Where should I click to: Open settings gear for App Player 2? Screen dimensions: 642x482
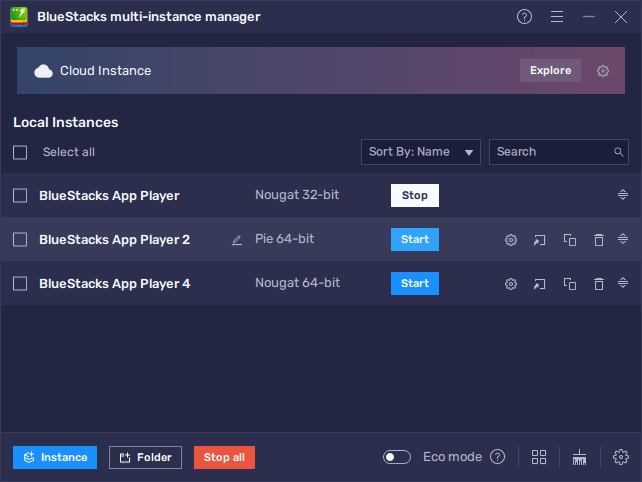coord(511,240)
